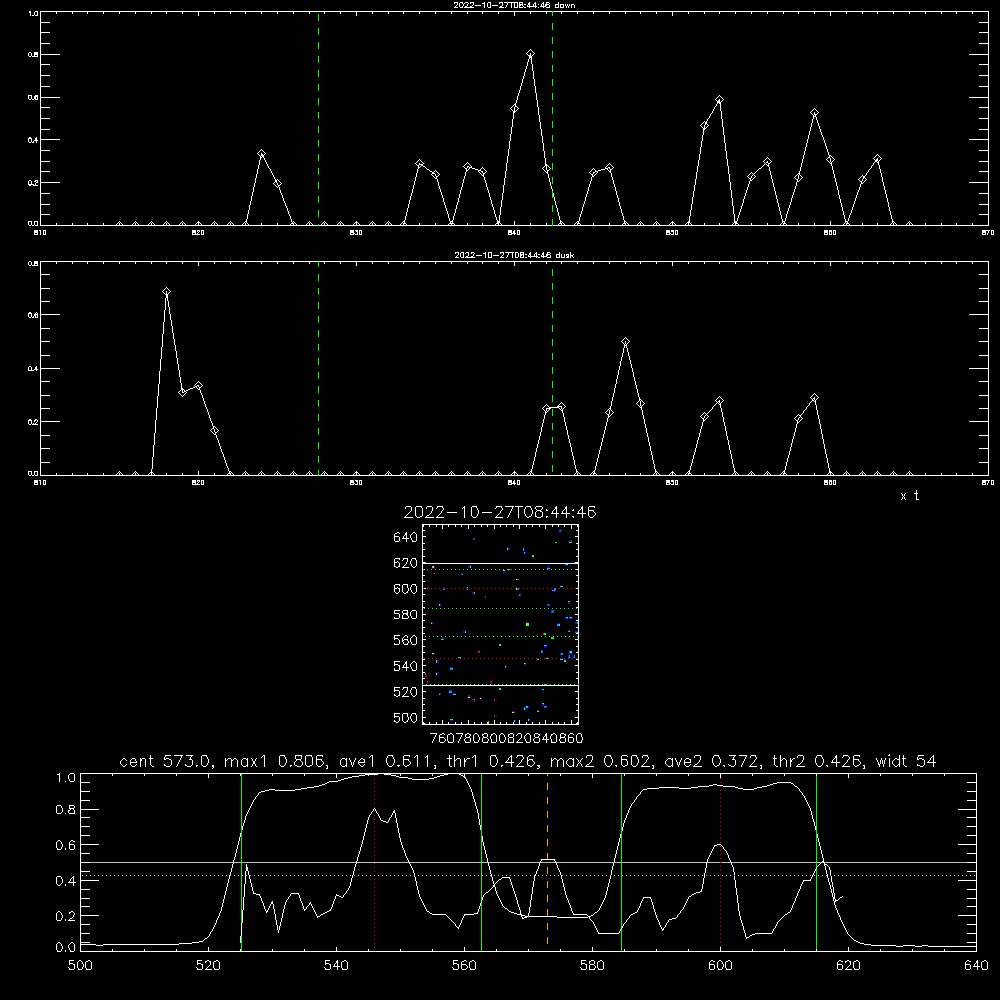Click the 560 y-axis label on scatter plot
The height and width of the screenshot is (1000, 1000).
[405, 640]
